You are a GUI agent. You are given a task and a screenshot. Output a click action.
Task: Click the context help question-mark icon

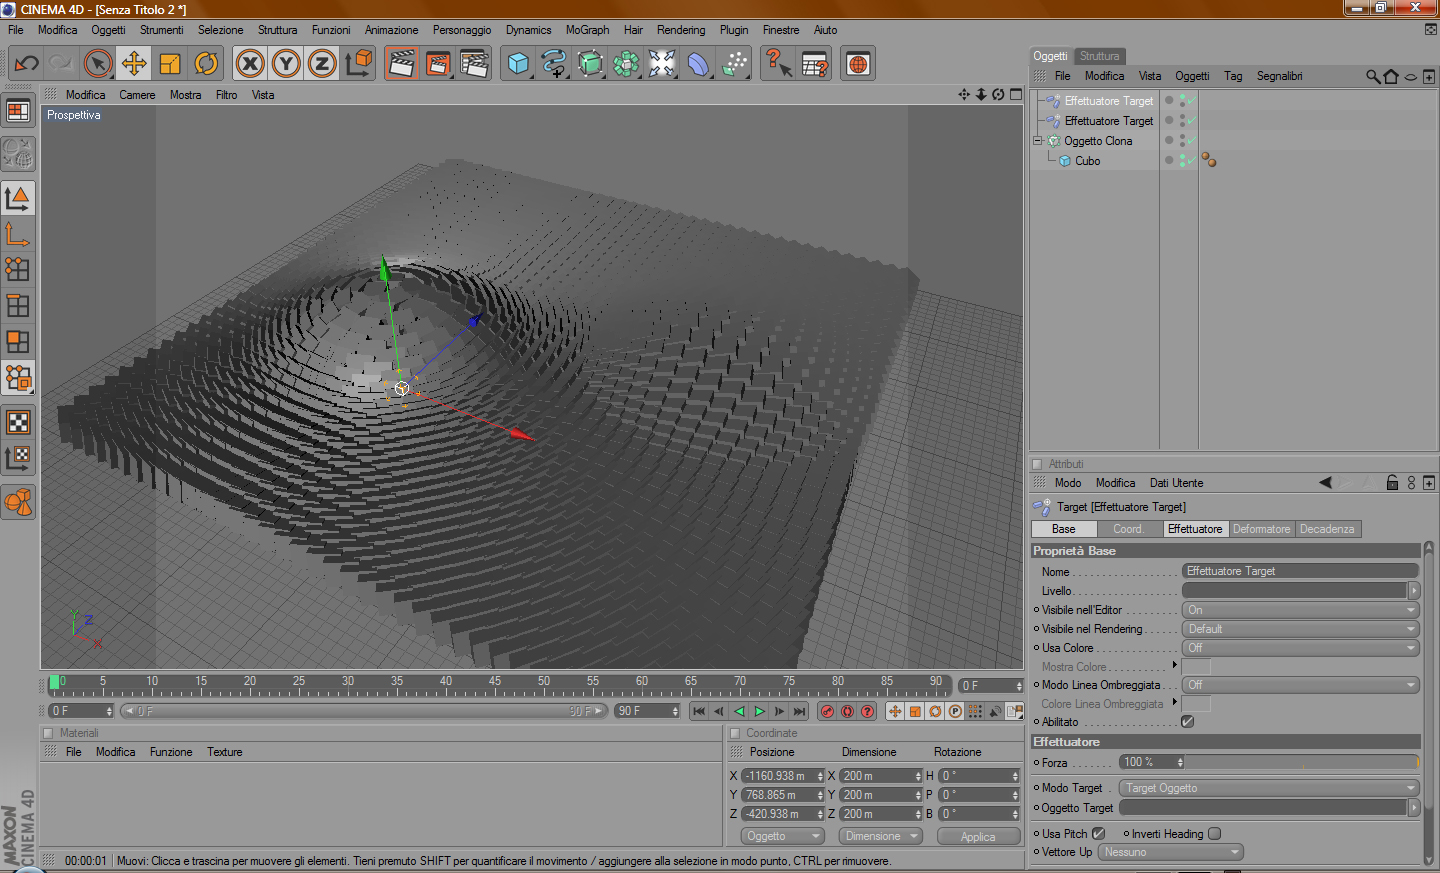[x=778, y=64]
